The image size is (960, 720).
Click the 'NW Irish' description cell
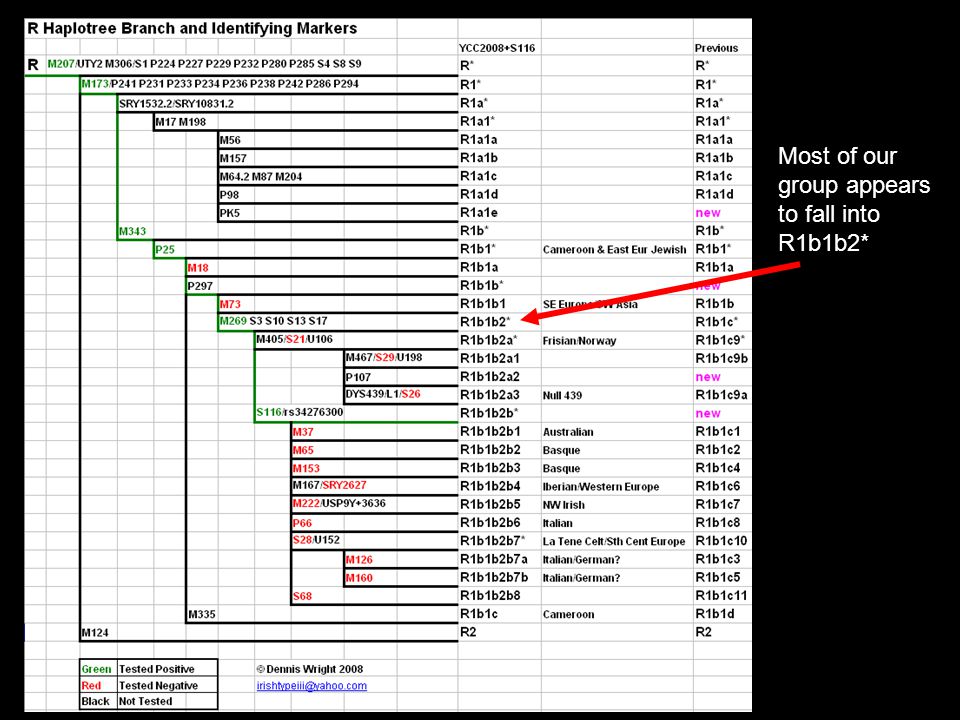point(563,505)
